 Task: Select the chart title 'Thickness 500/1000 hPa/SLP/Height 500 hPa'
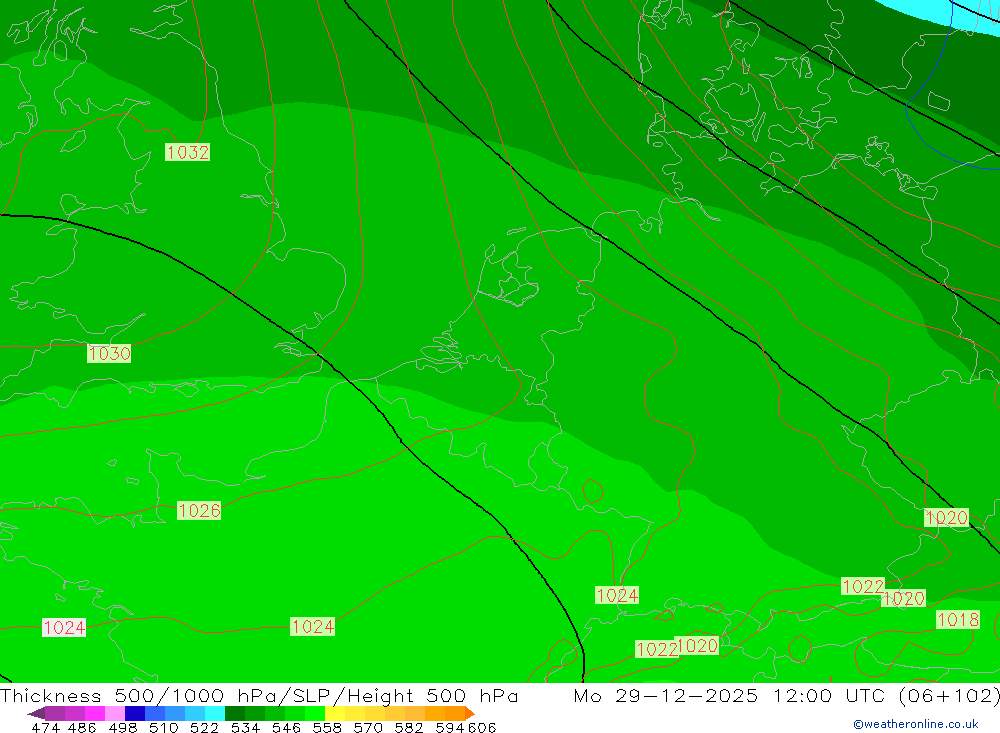[x=259, y=695]
